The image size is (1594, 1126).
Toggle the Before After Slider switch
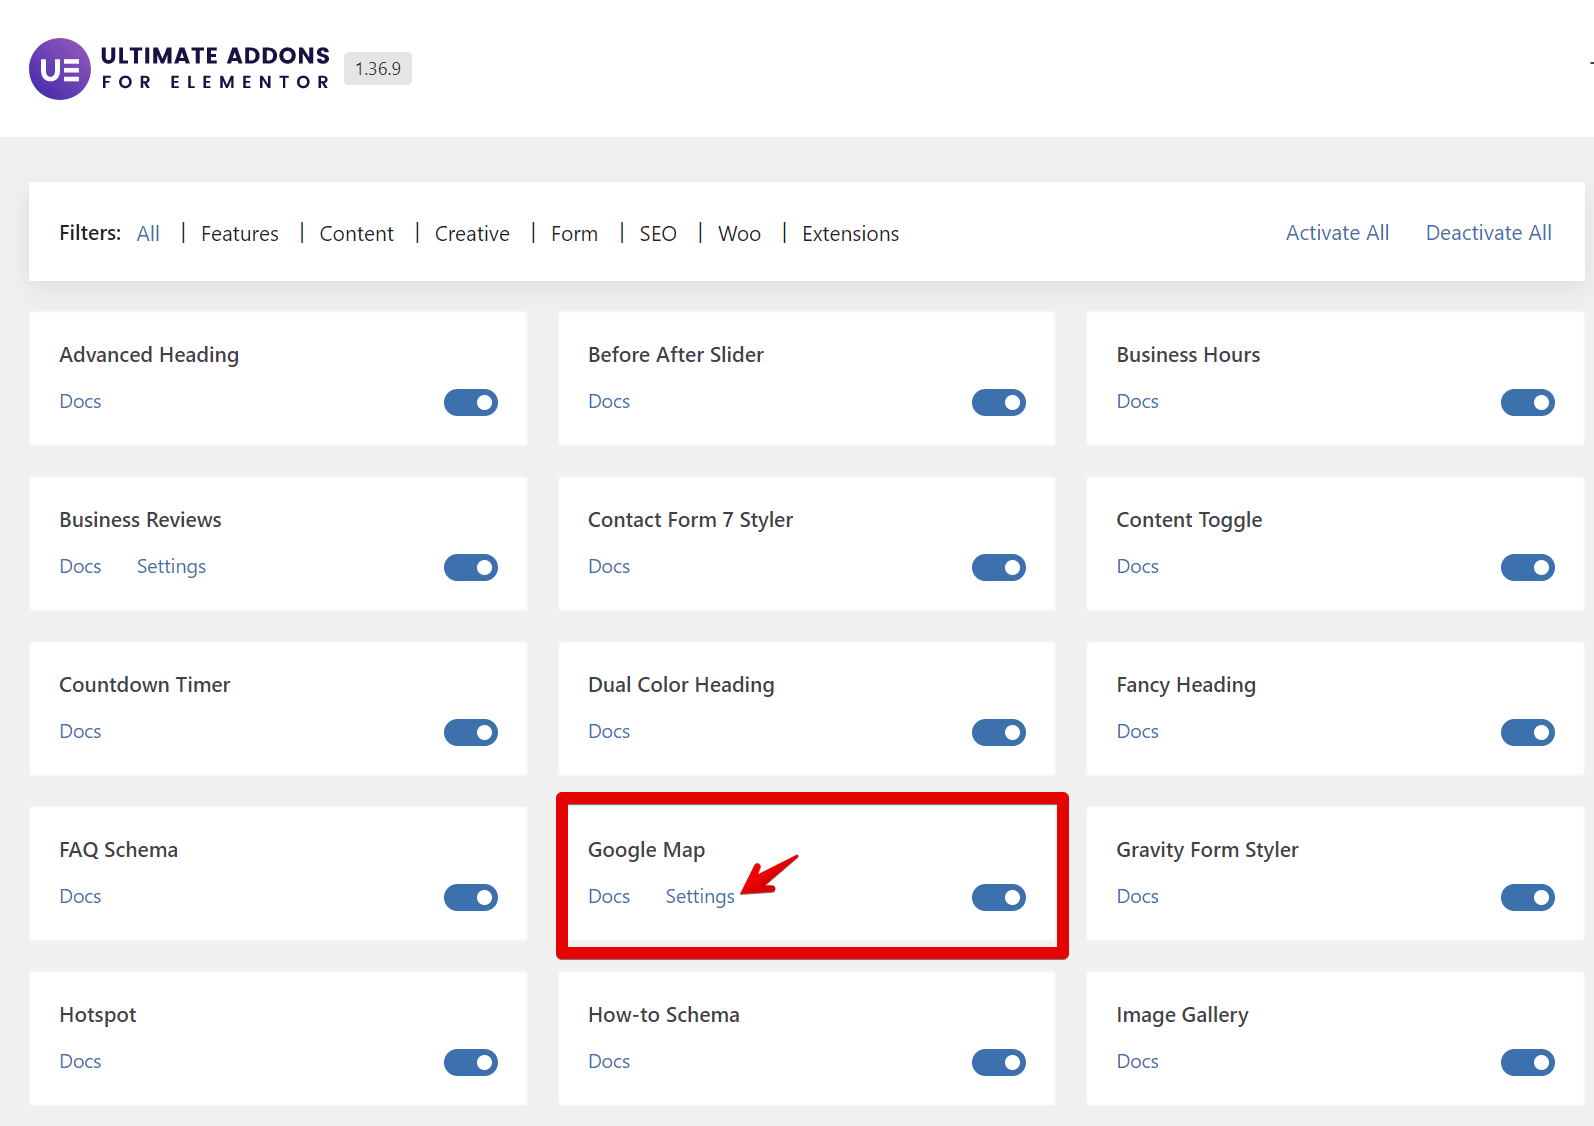[999, 402]
